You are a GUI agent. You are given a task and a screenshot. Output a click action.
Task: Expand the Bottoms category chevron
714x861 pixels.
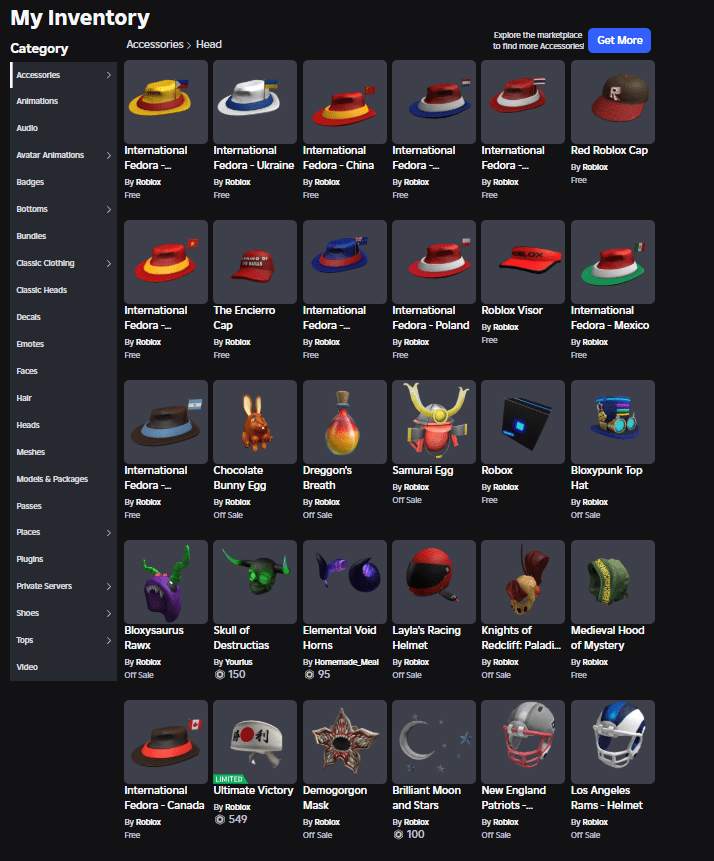tap(109, 209)
